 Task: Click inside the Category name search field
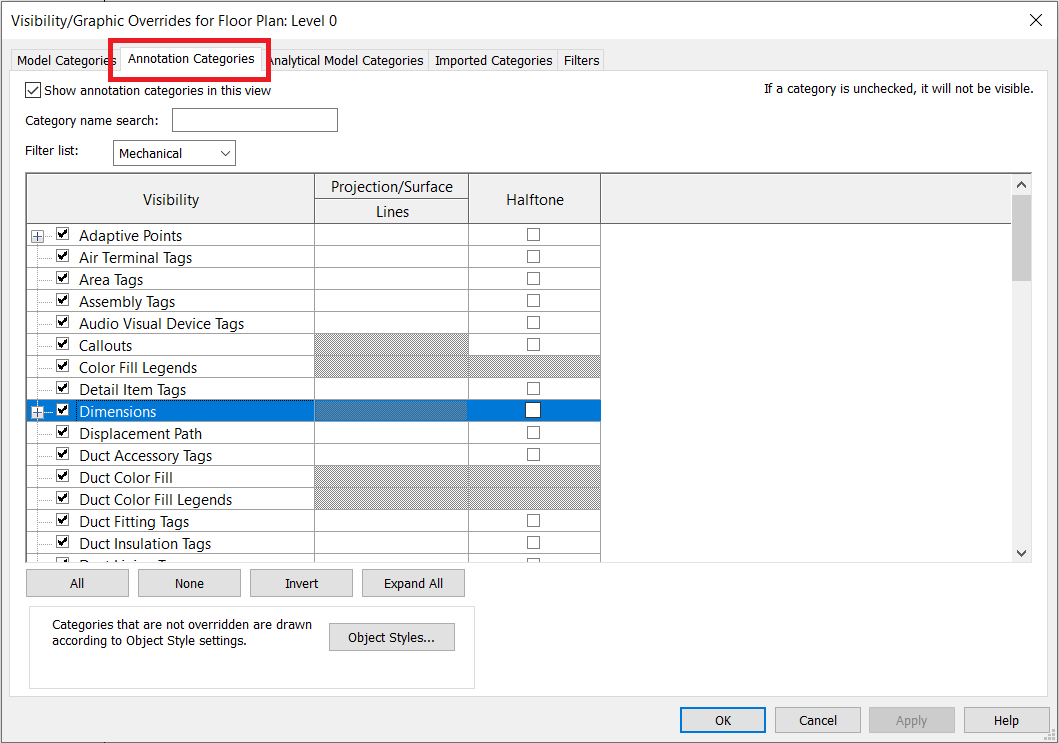254,119
